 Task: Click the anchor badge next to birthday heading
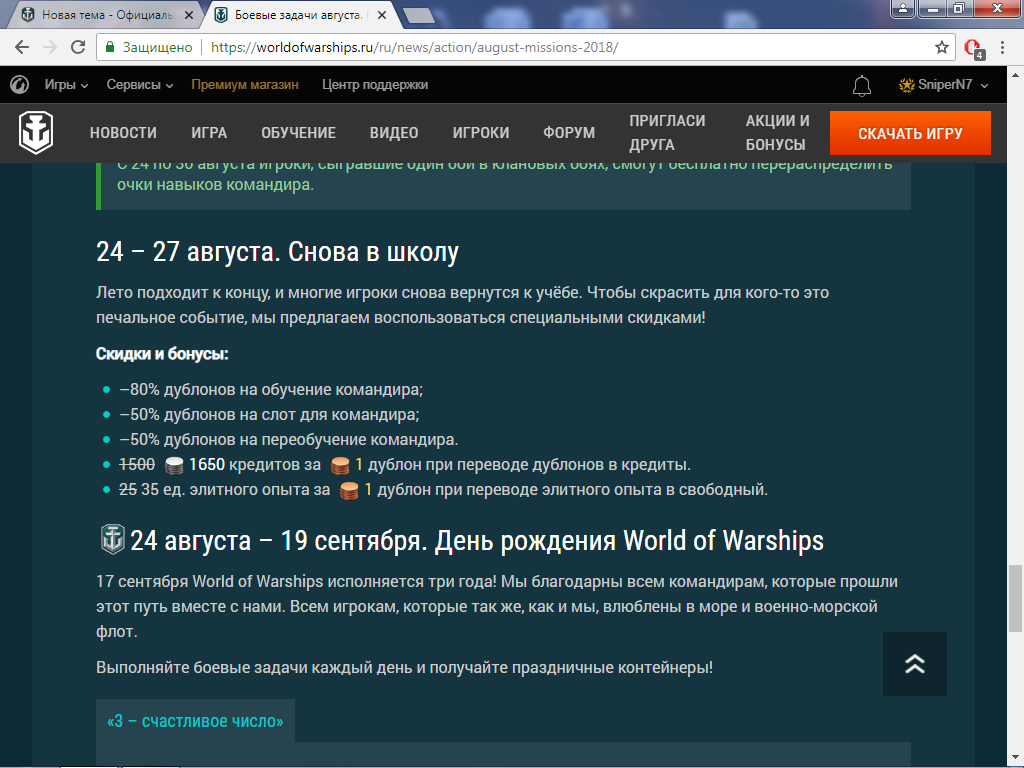pyautogui.click(x=112, y=539)
